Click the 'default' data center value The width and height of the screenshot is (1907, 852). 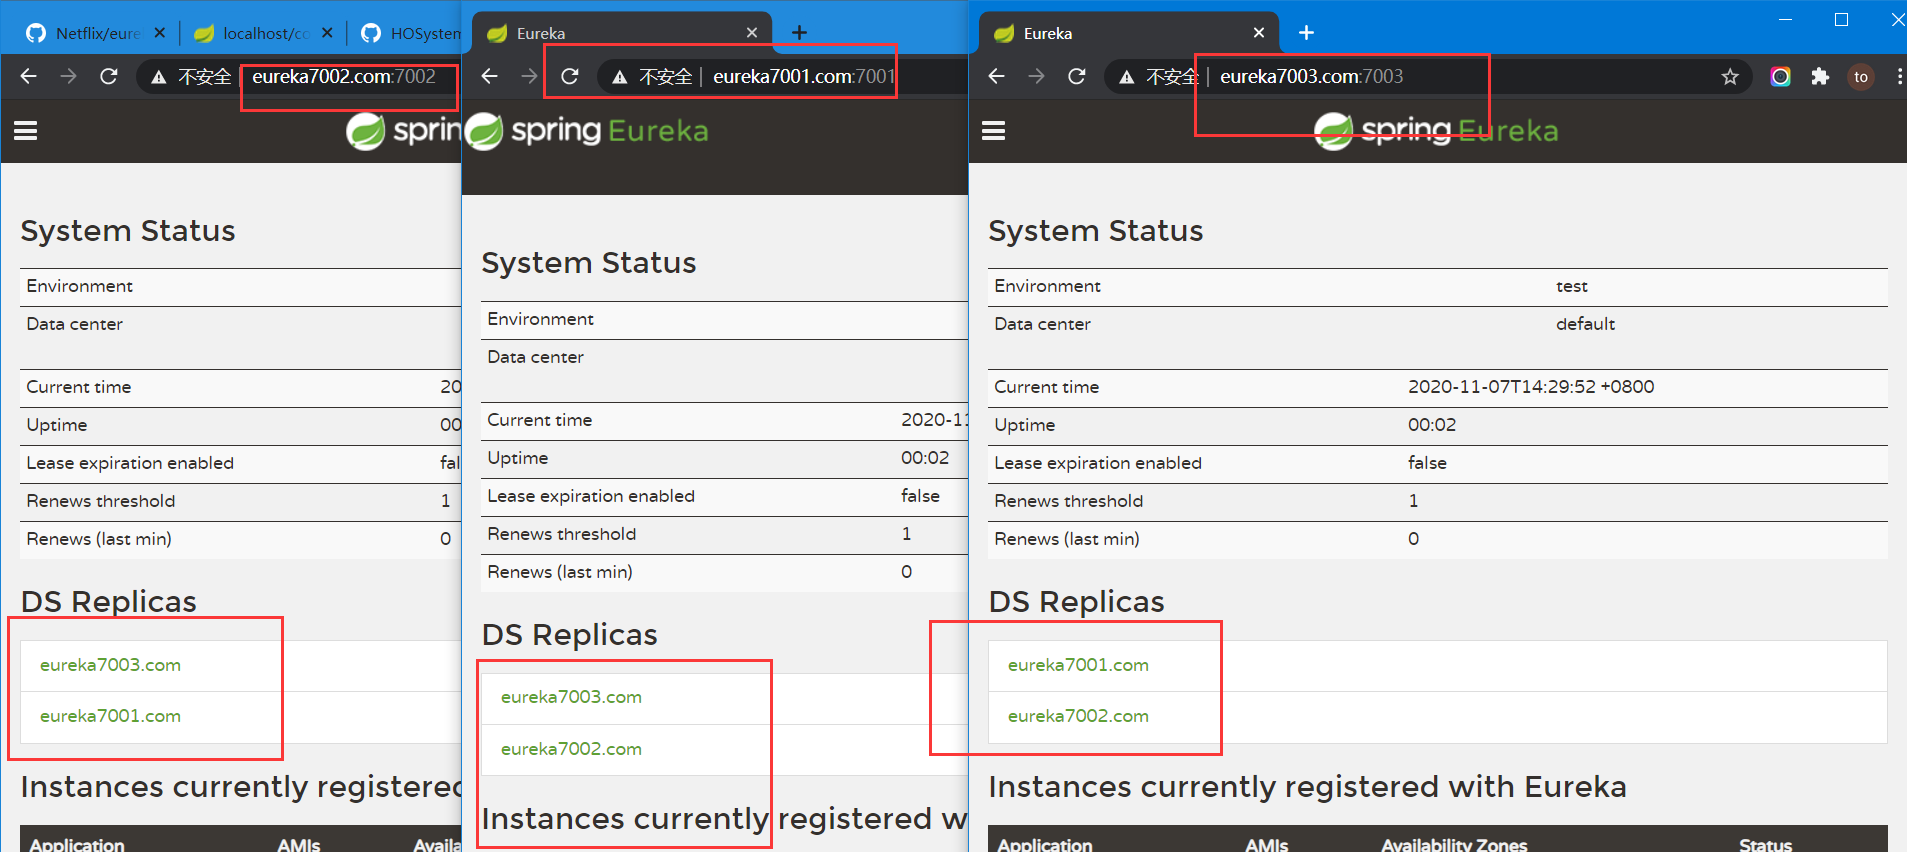pyautogui.click(x=1585, y=324)
